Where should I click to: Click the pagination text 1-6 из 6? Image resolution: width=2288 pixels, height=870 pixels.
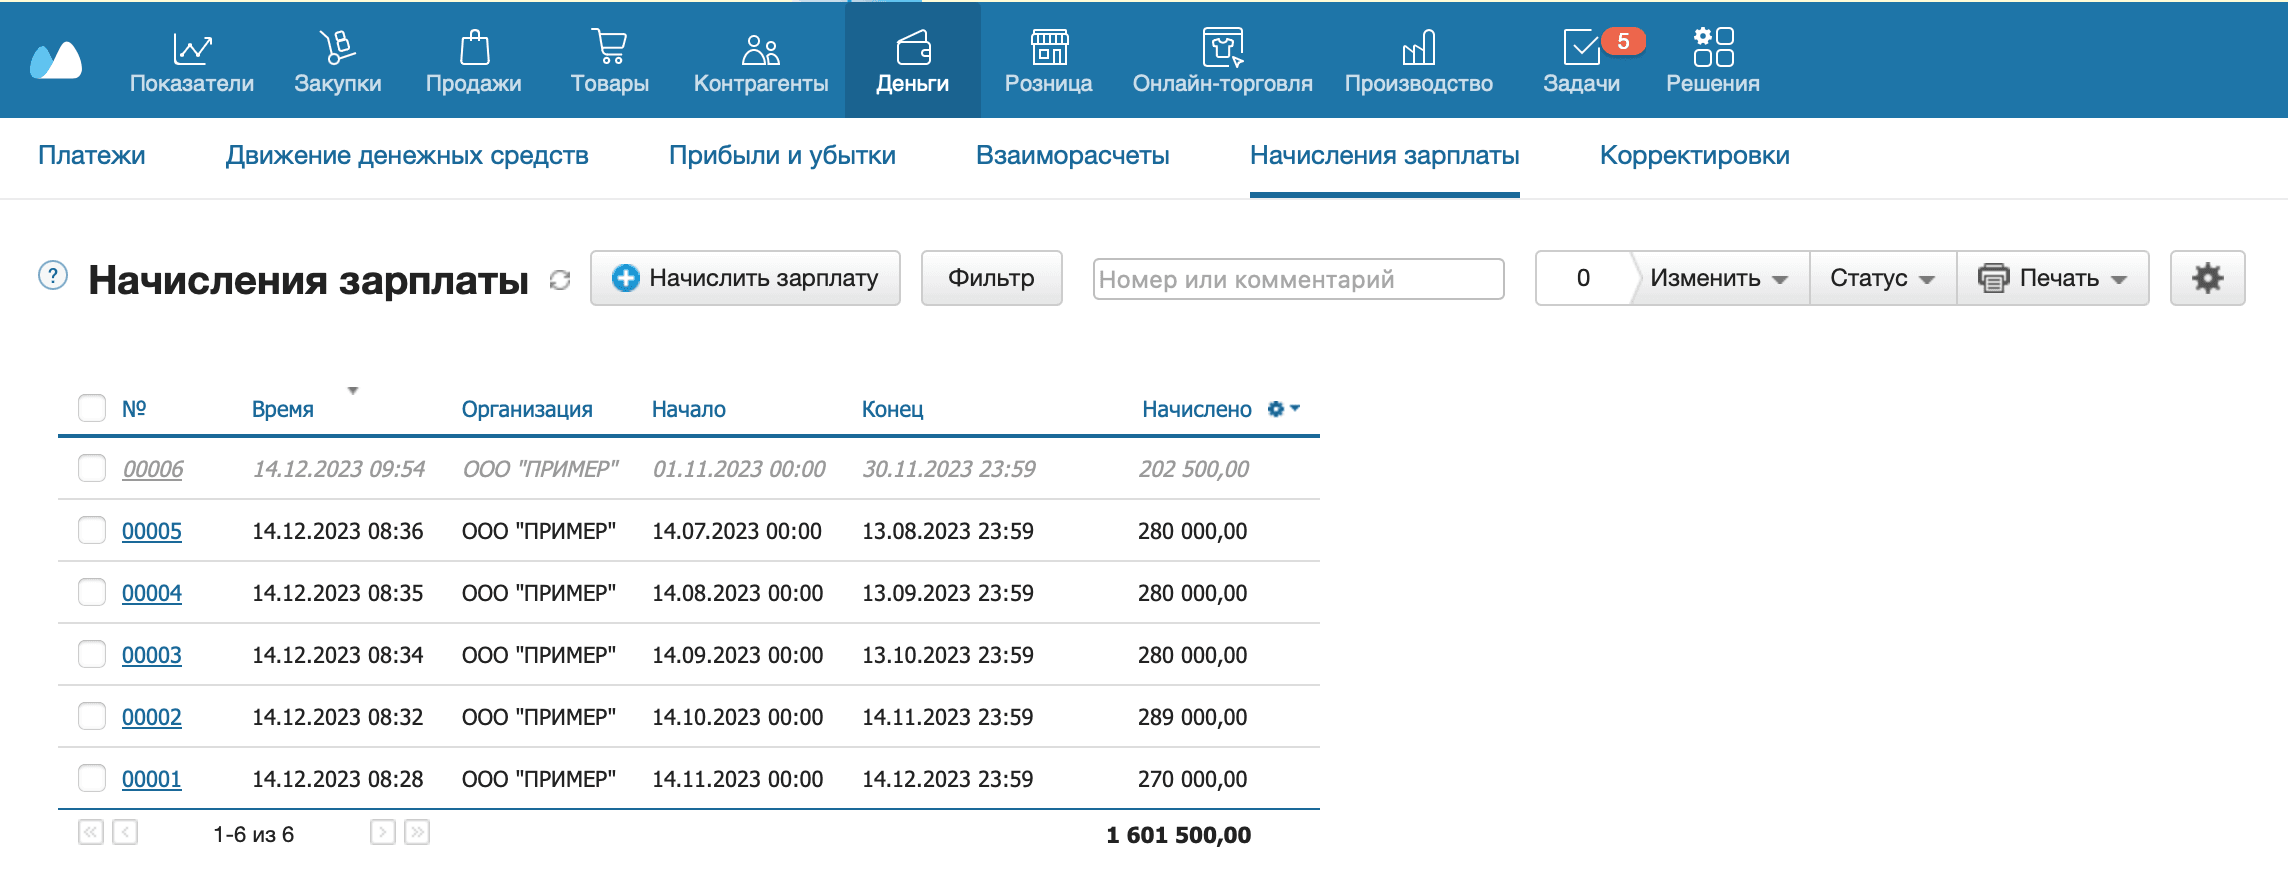tap(254, 834)
